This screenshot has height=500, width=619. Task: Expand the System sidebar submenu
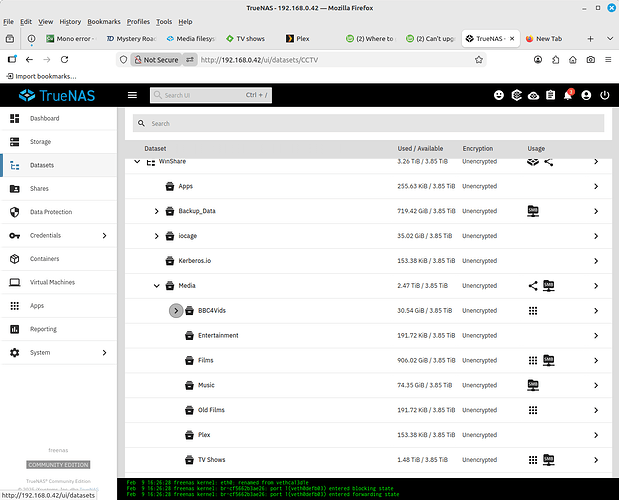click(x=104, y=353)
